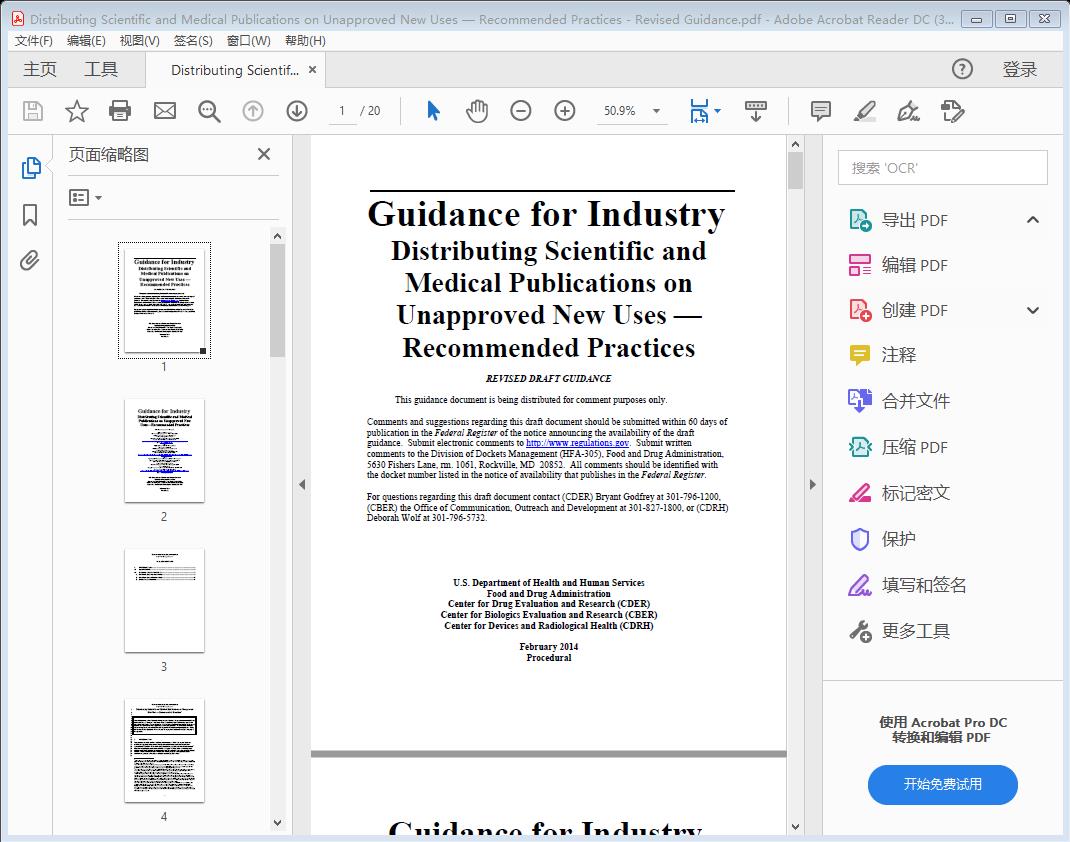The height and width of the screenshot is (842, 1070).
Task: Print the document using the printer icon
Action: coord(120,111)
